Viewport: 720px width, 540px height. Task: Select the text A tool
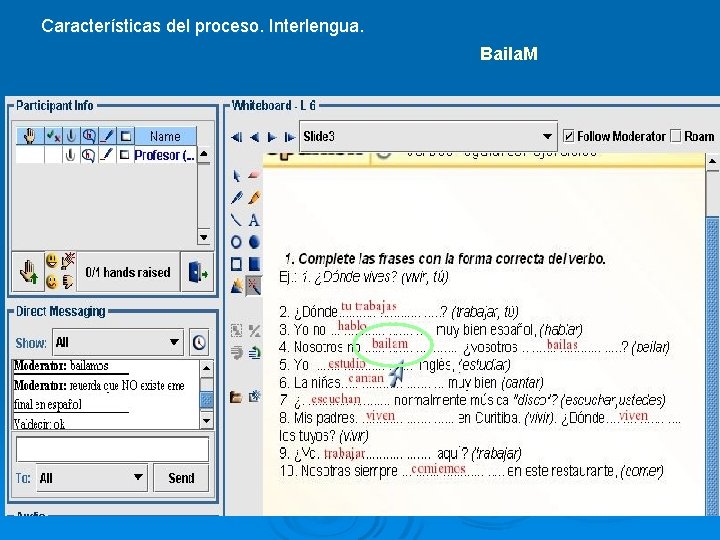[254, 220]
